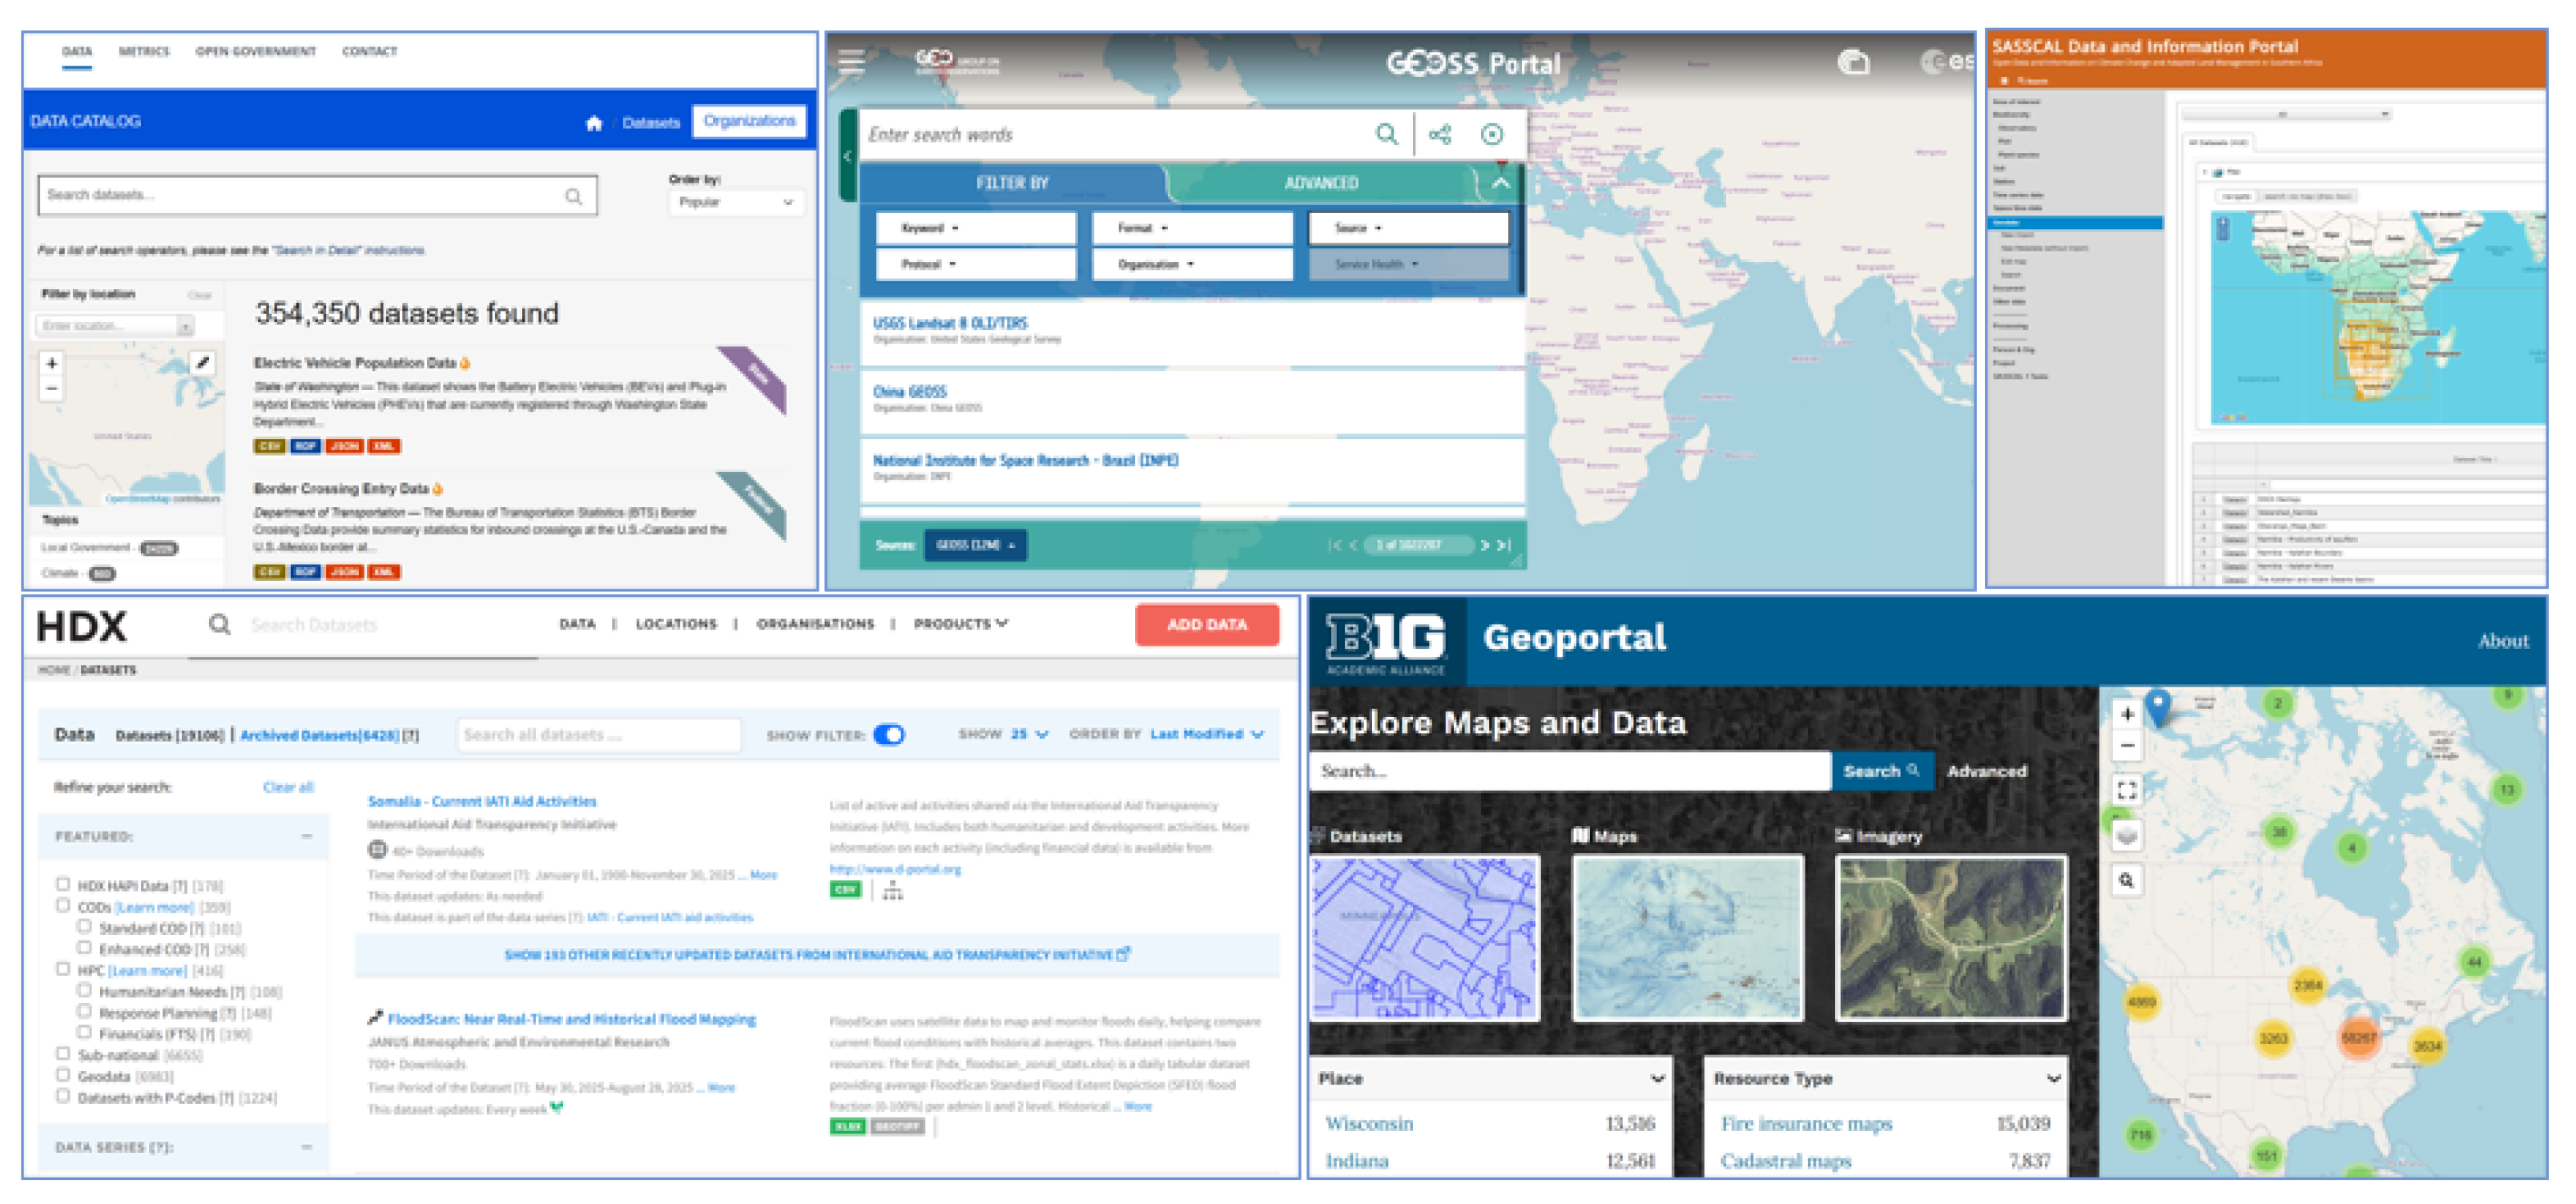Click the GEOSS Enter search words field
The height and width of the screenshot is (1204, 2576).
click(1113, 134)
